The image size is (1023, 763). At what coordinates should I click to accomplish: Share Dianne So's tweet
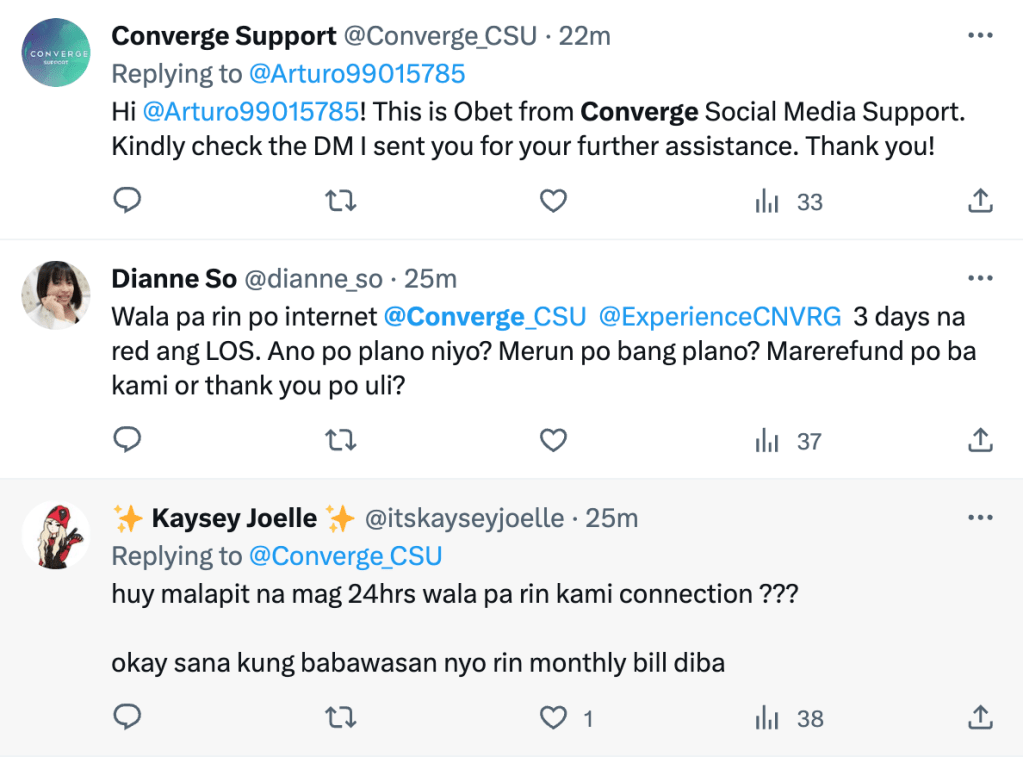pyautogui.click(x=980, y=440)
